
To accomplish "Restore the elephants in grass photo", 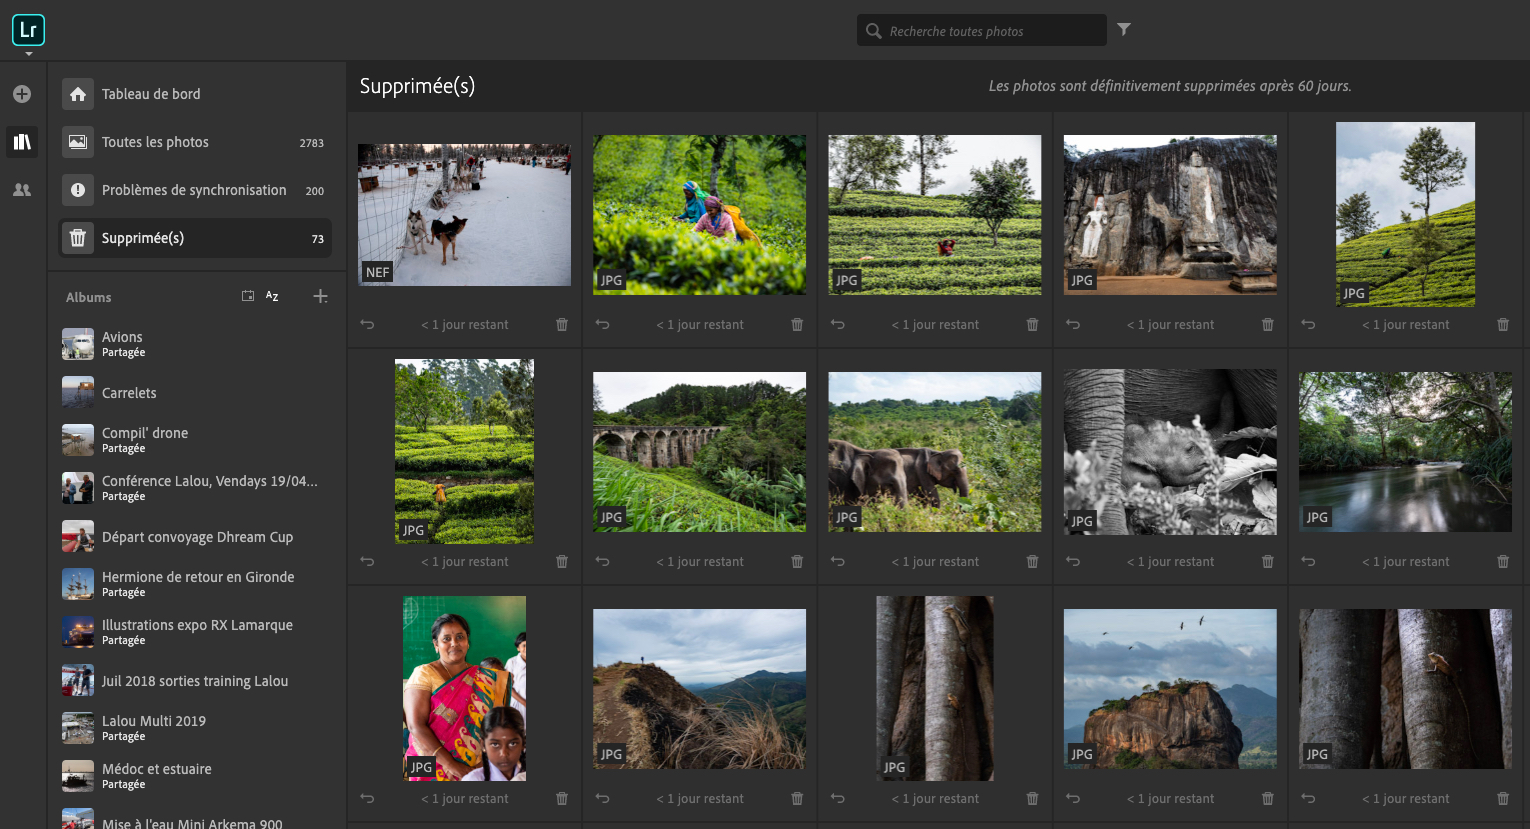I will (x=838, y=561).
